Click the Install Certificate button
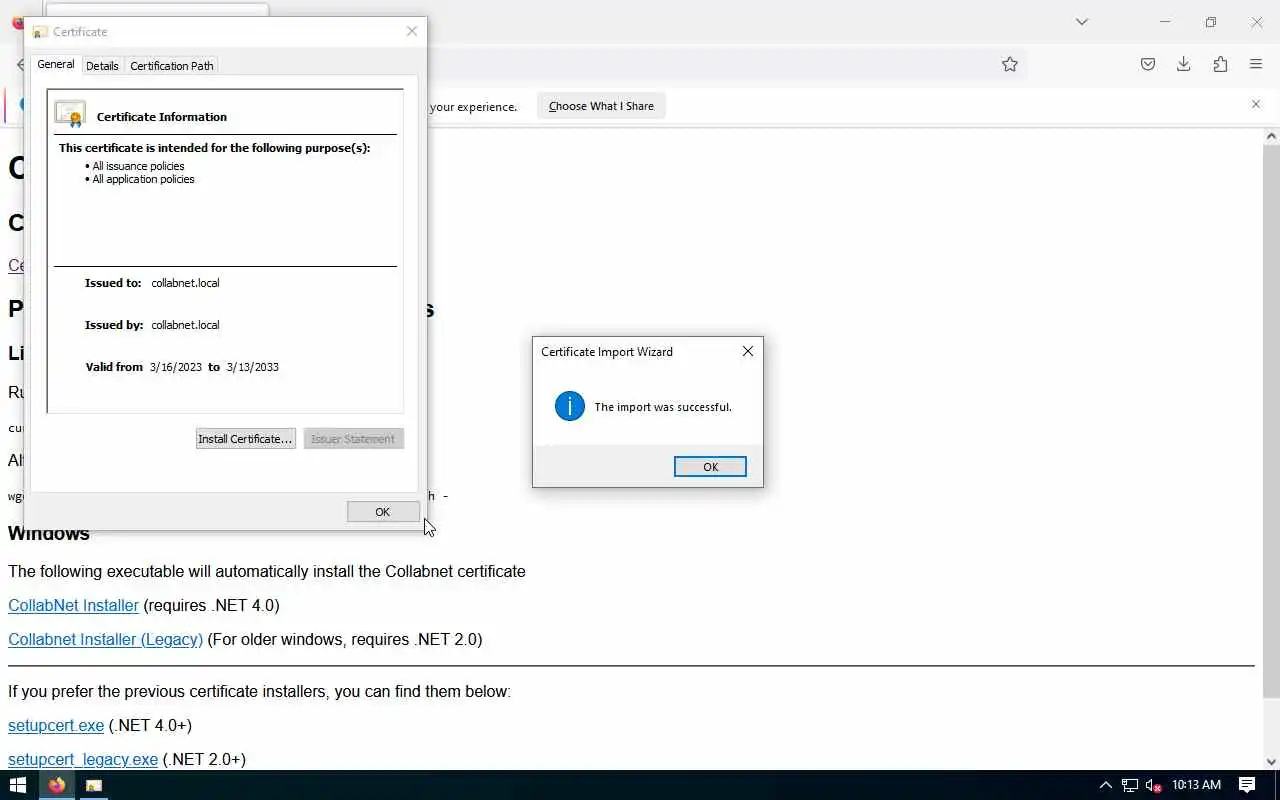Viewport: 1280px width, 800px height. click(x=245, y=439)
